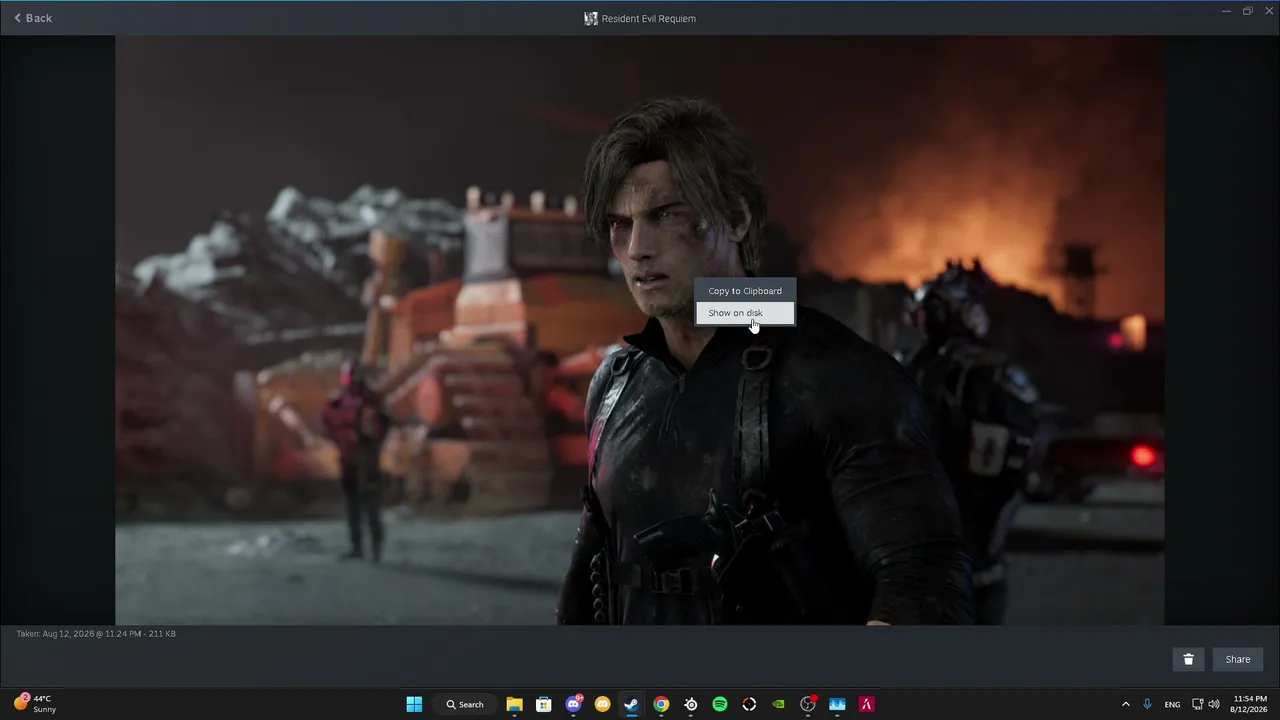Go back using the Back button
1280x720 pixels.
(33, 18)
